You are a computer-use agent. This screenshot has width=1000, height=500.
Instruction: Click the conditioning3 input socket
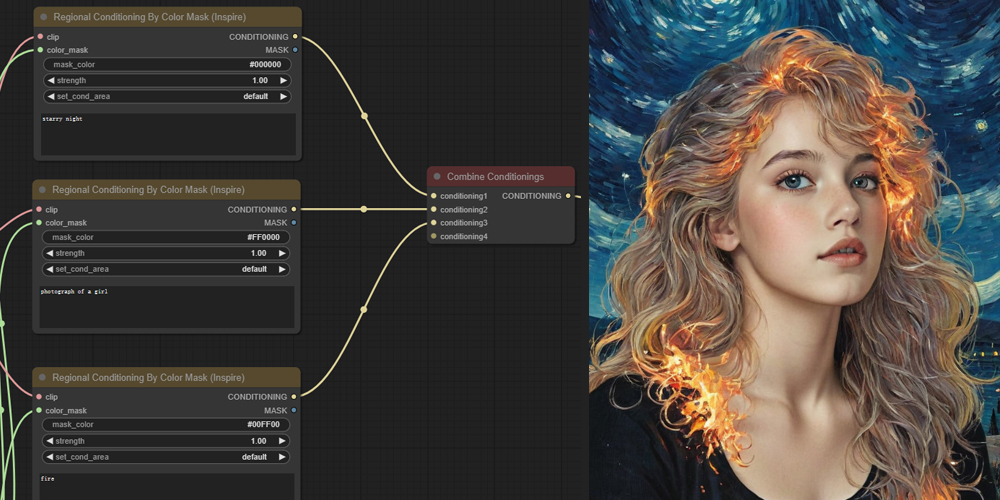pyautogui.click(x=434, y=223)
